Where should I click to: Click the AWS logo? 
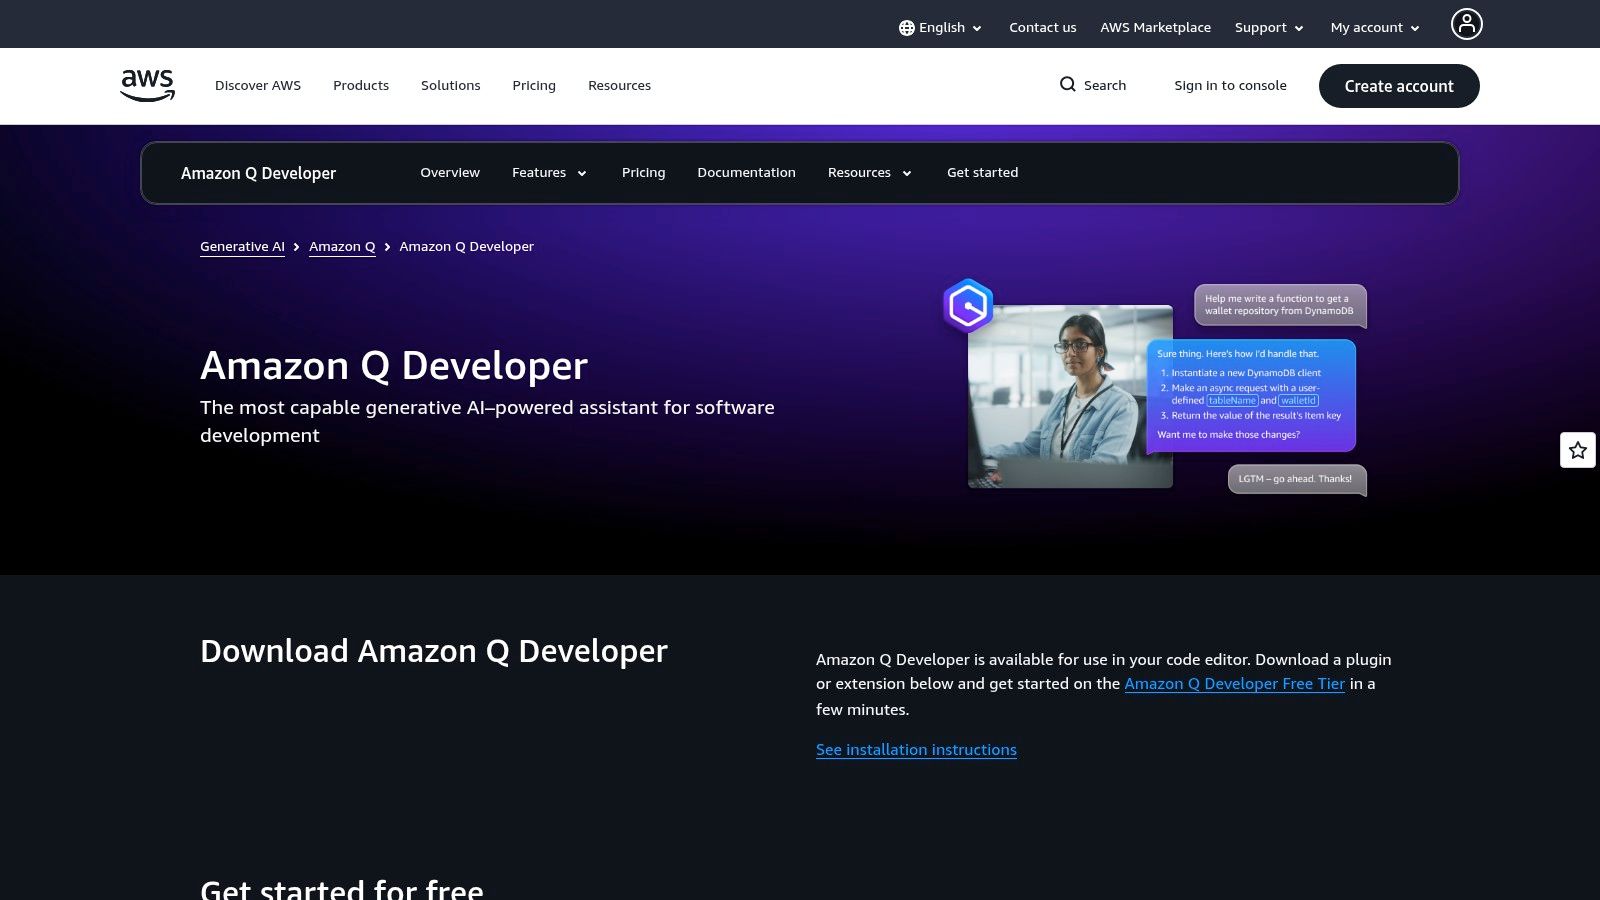click(148, 85)
